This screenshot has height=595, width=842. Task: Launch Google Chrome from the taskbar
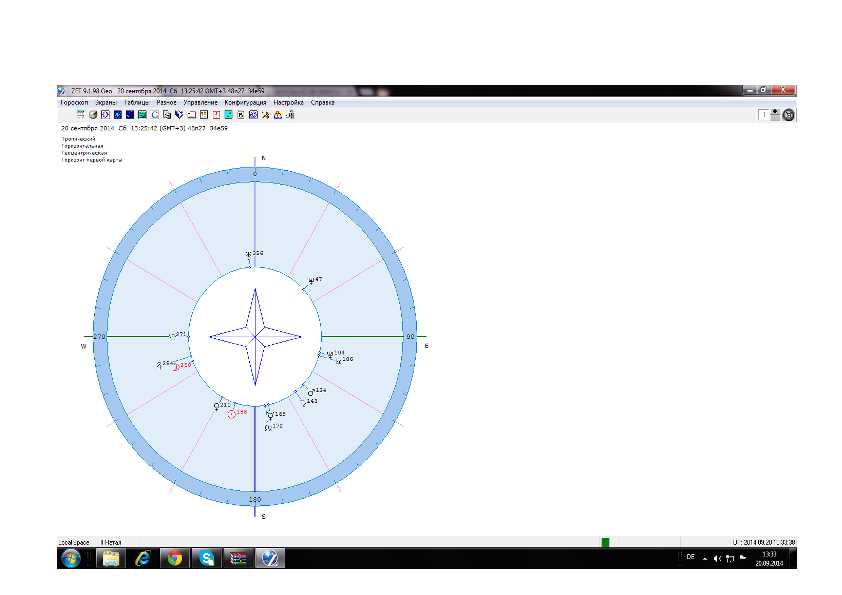coord(173,559)
